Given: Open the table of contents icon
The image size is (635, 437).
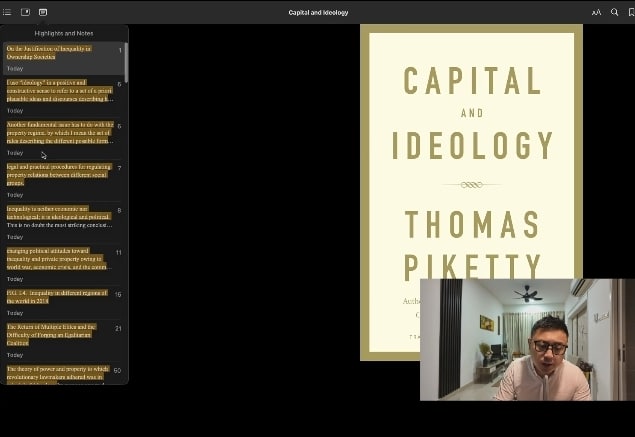Looking at the screenshot, I should click(7, 12).
